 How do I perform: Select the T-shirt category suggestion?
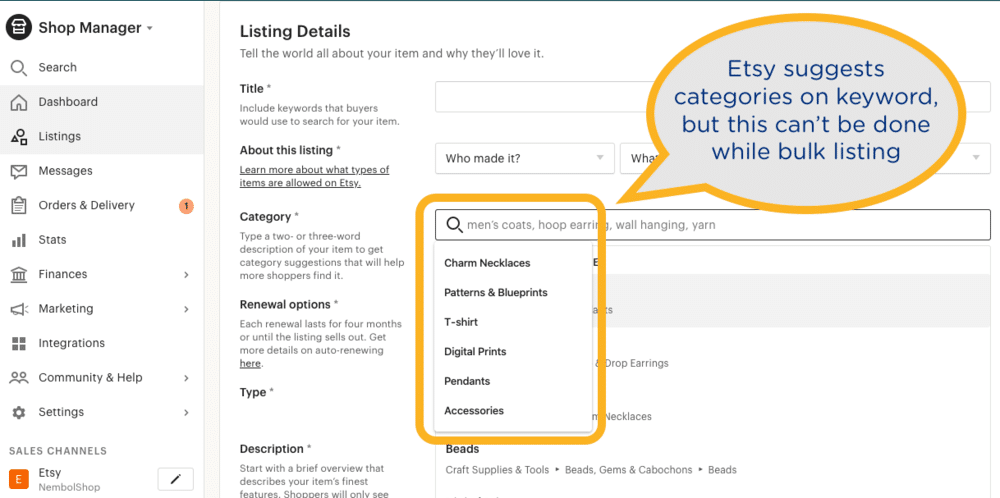pos(461,322)
